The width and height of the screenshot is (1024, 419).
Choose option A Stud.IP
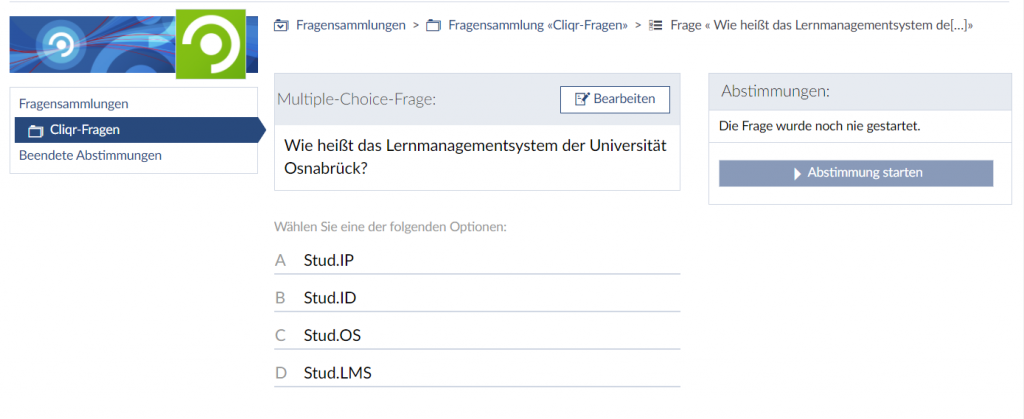pos(477,260)
